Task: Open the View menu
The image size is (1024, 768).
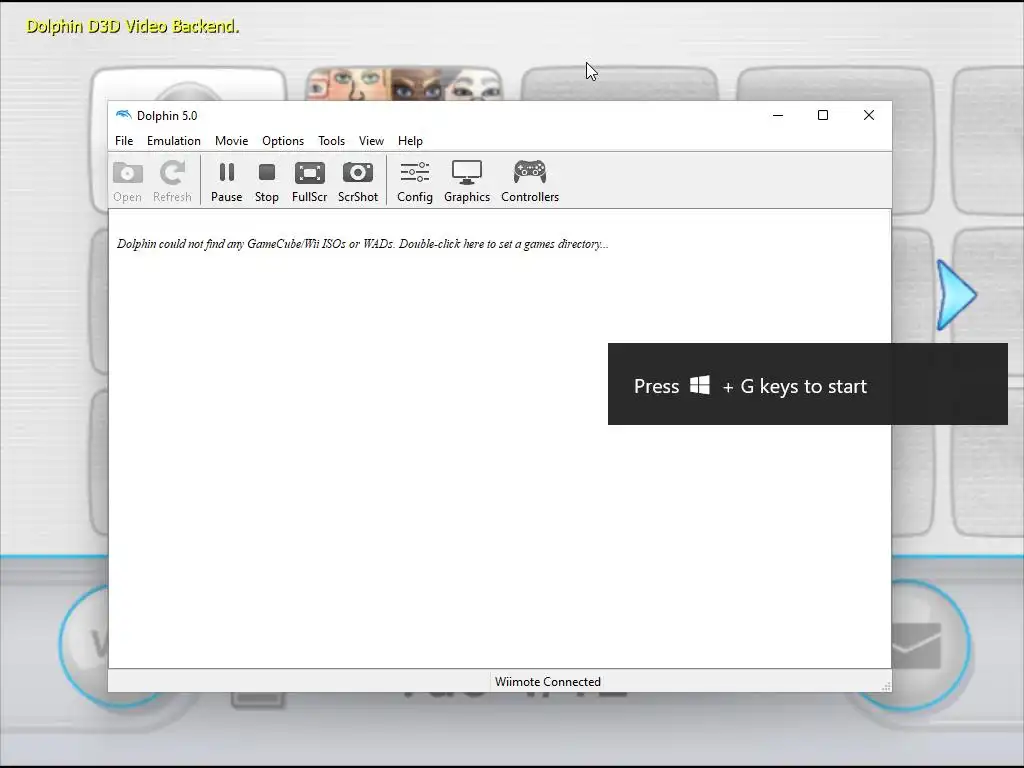Action: point(371,140)
